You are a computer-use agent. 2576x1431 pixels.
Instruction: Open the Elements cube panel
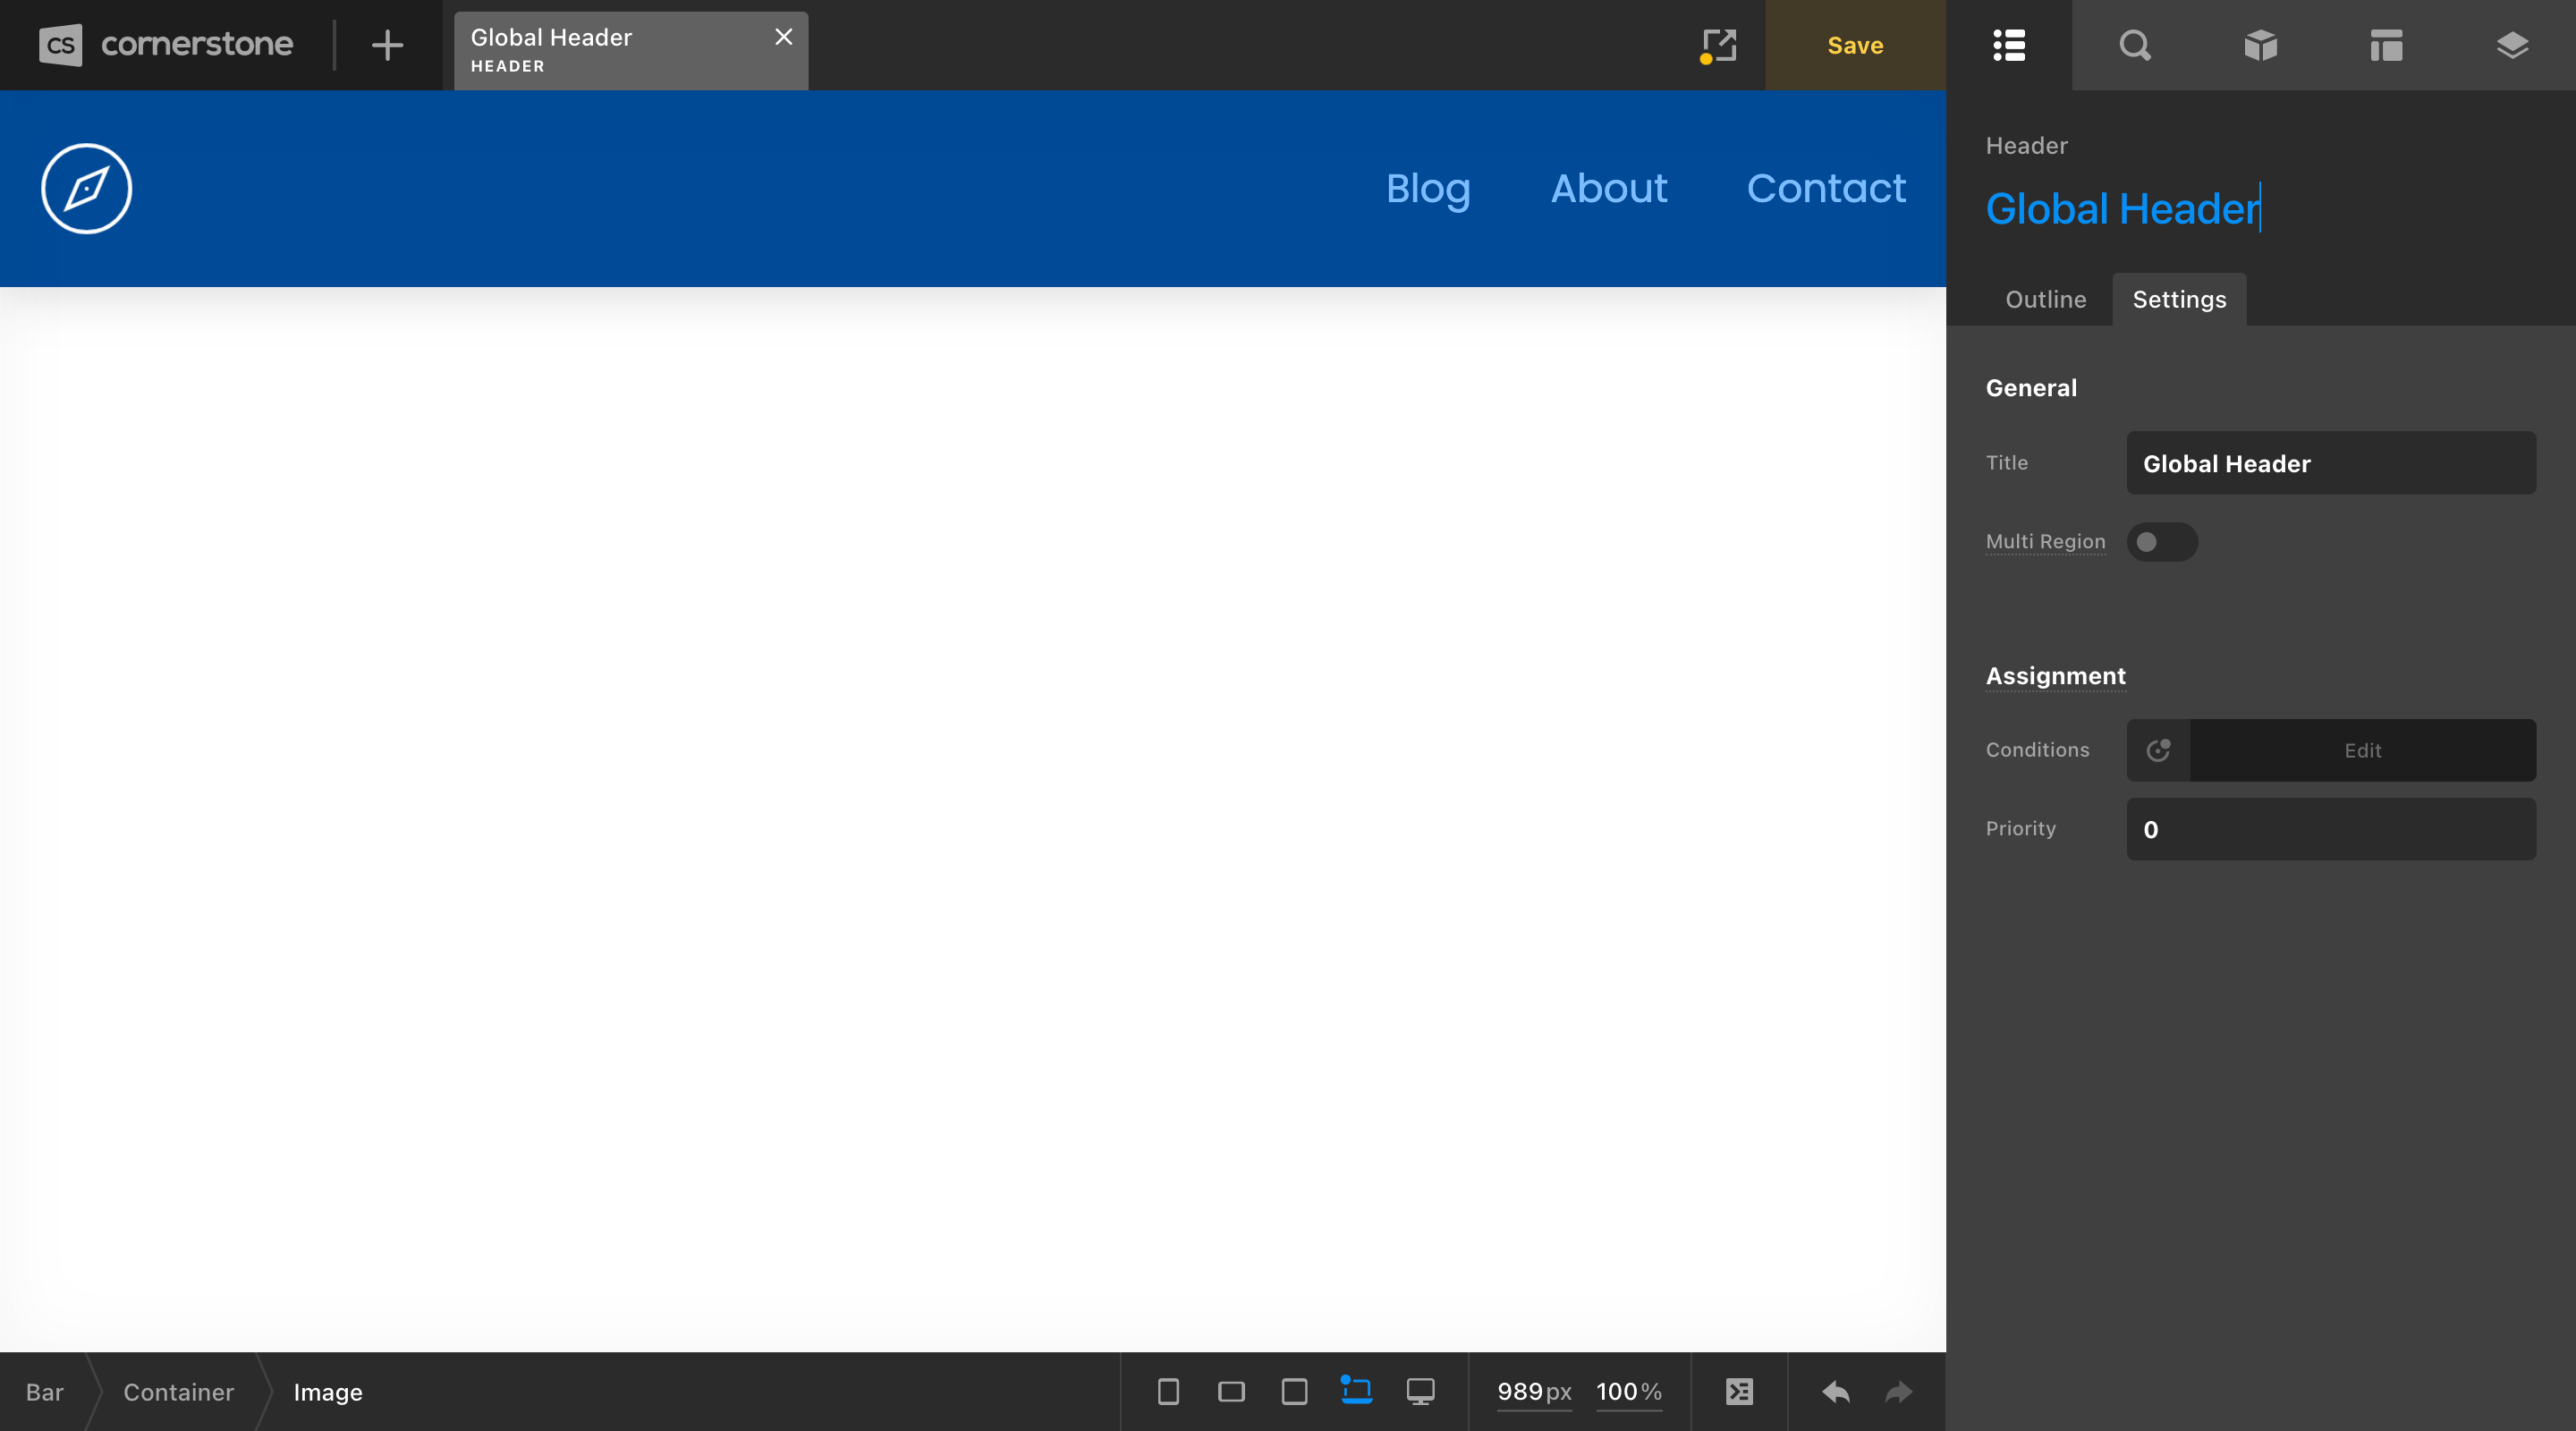pos(2261,45)
